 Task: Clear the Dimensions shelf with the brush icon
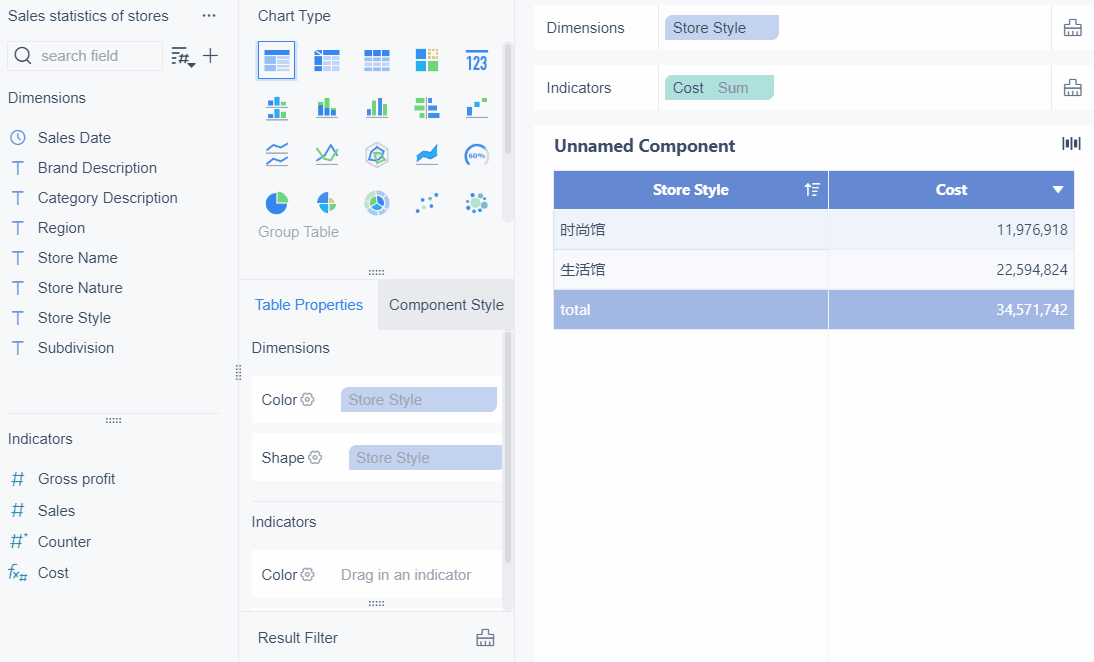1072,27
